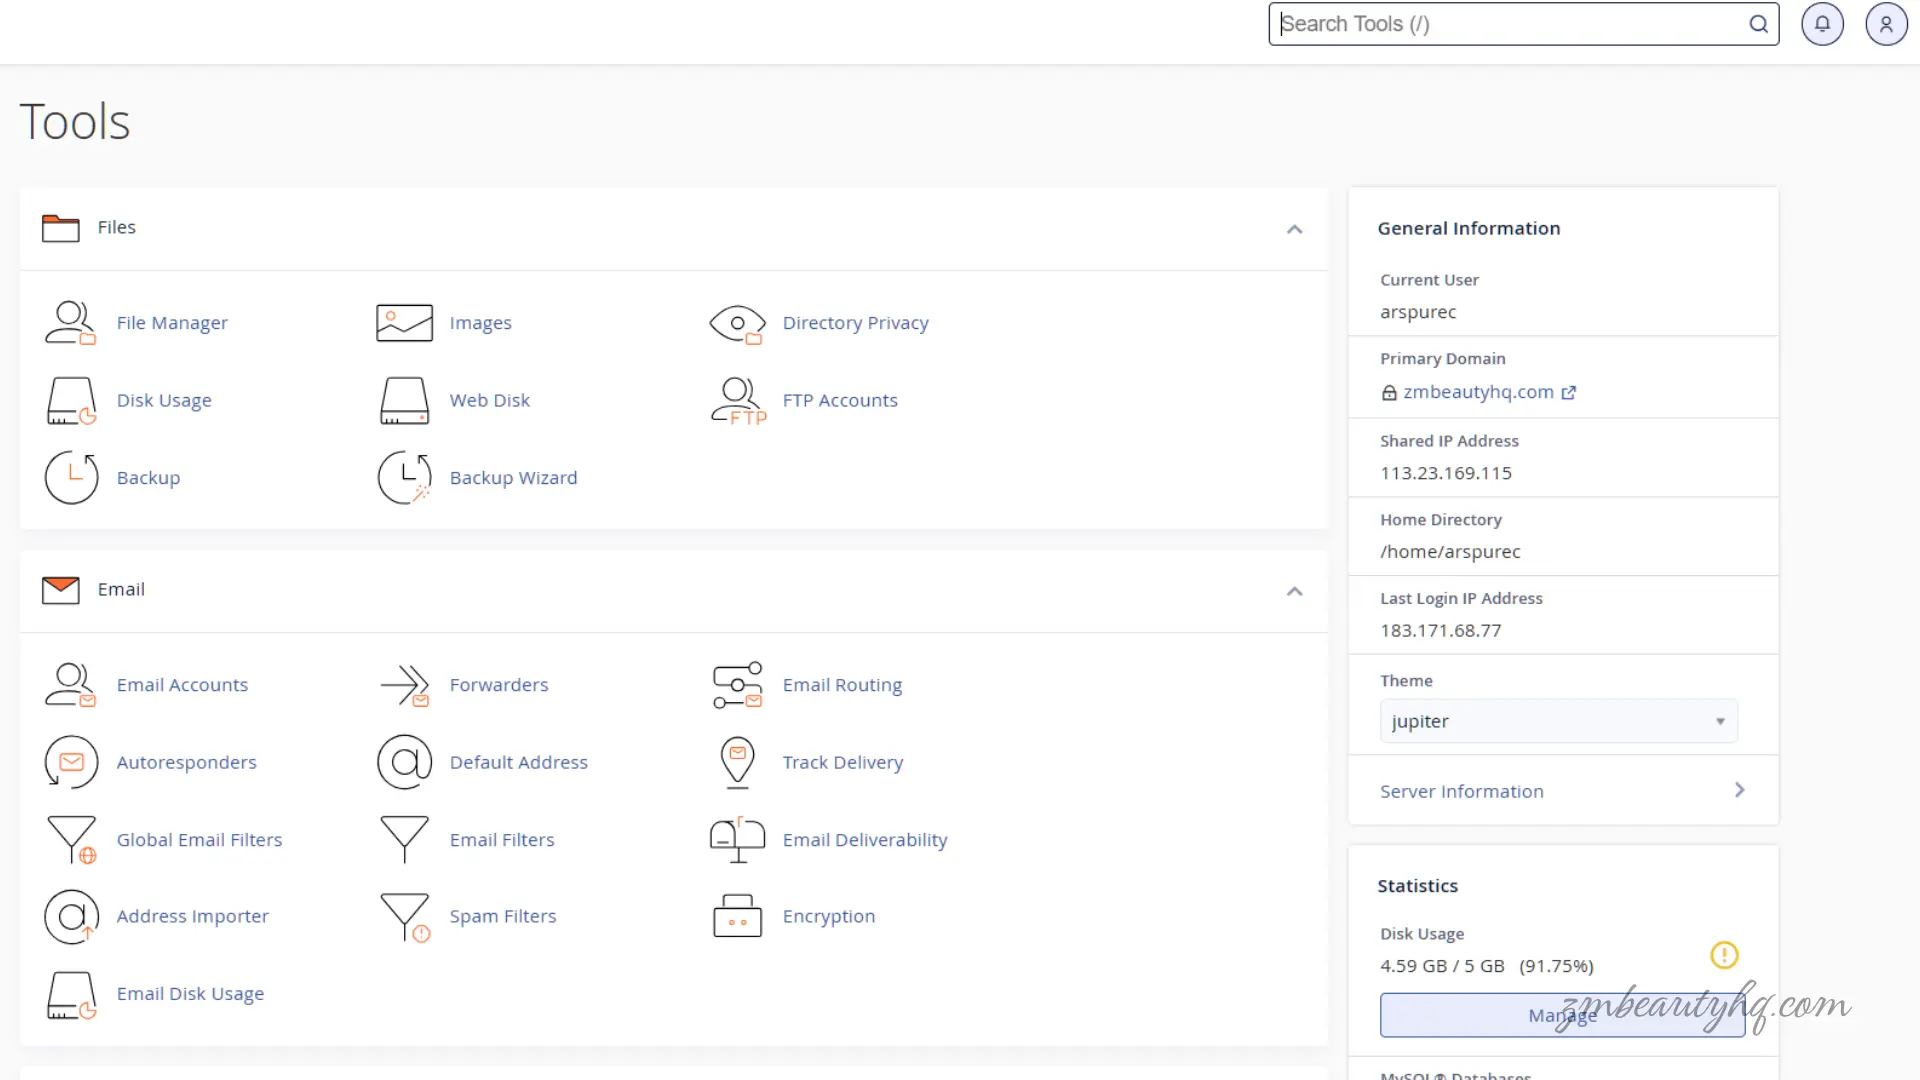Screen dimensions: 1920x1080
Task: Click the Encryption lock icon
Action: (737, 916)
